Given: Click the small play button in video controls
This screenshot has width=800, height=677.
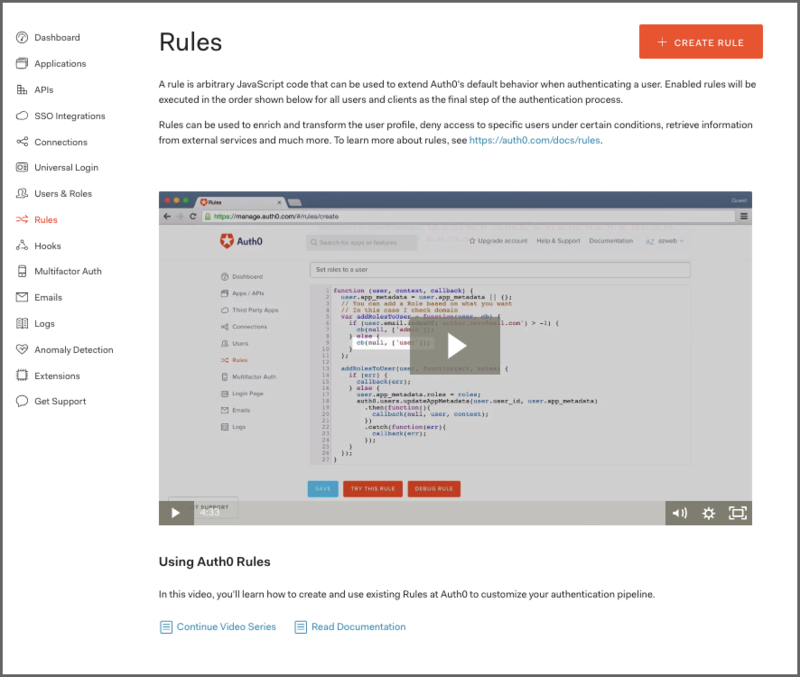Looking at the screenshot, I should pyautogui.click(x=176, y=513).
